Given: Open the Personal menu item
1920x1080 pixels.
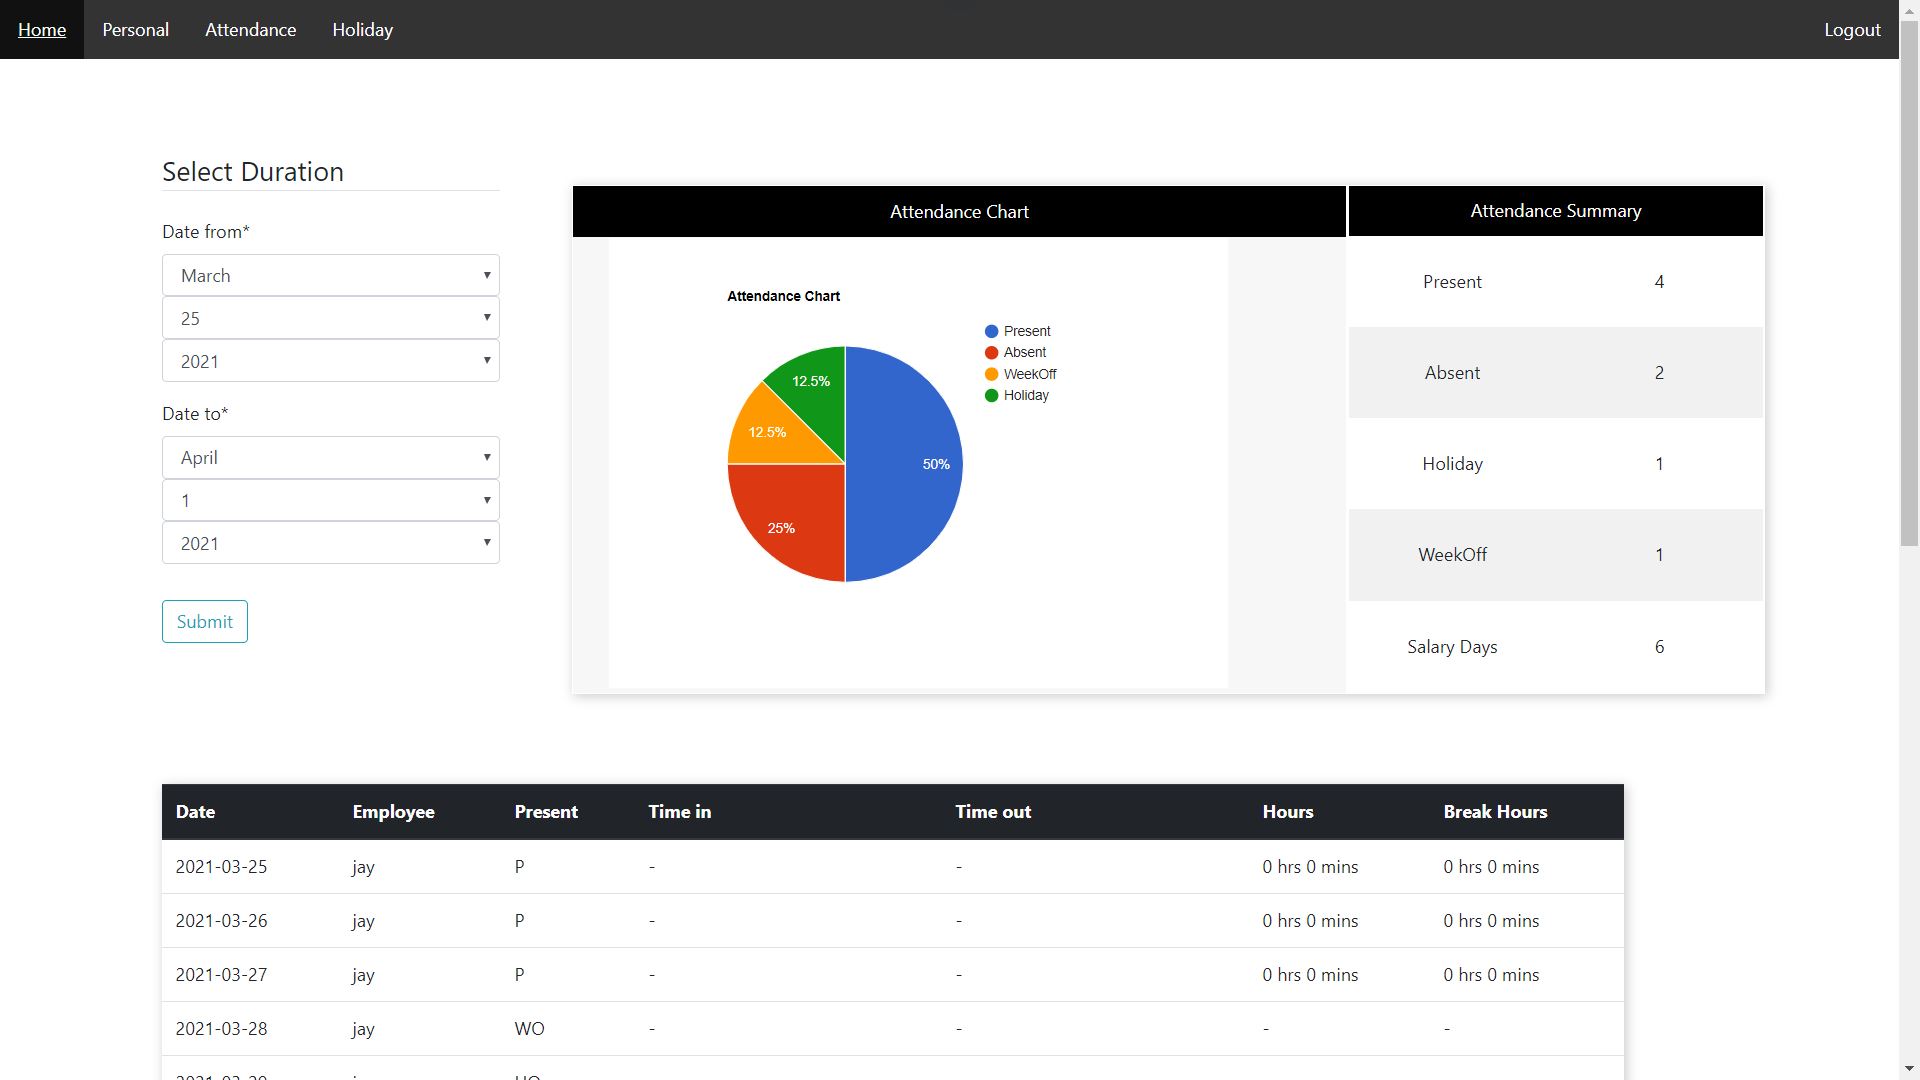Looking at the screenshot, I should (135, 29).
